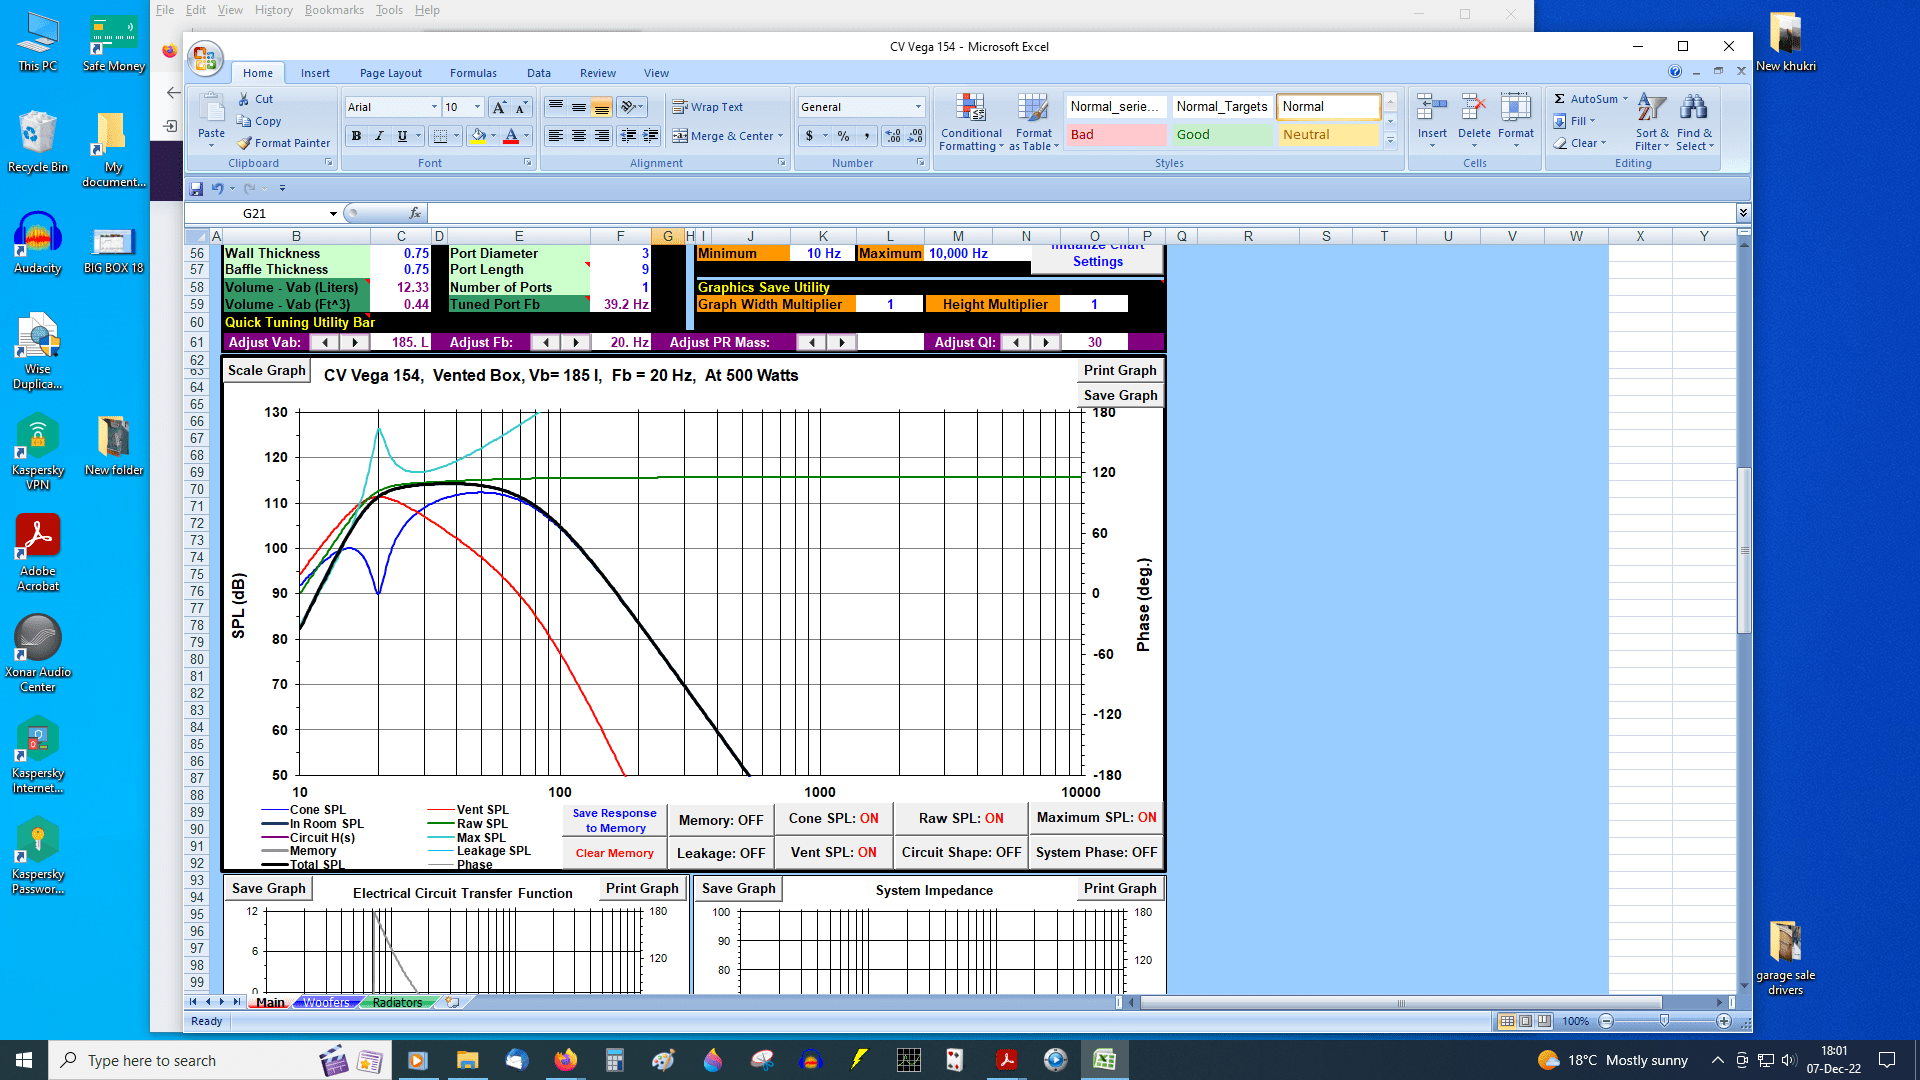Switch to the Formulas ribbon tab
1920x1080 pixels.
(x=473, y=73)
